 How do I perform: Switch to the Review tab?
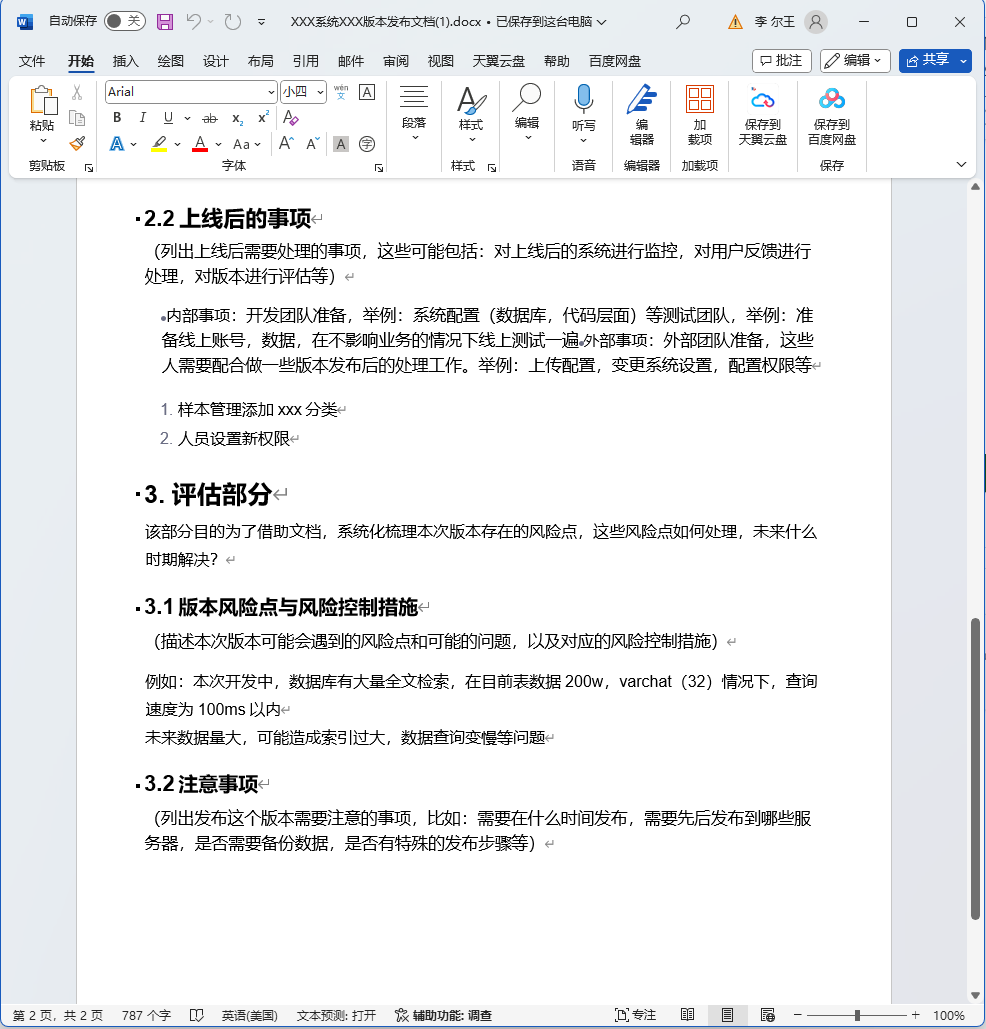pos(395,61)
